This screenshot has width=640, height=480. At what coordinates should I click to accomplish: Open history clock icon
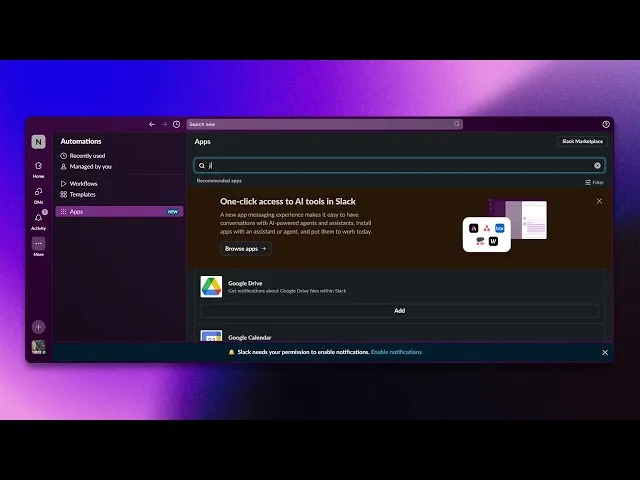[176, 124]
